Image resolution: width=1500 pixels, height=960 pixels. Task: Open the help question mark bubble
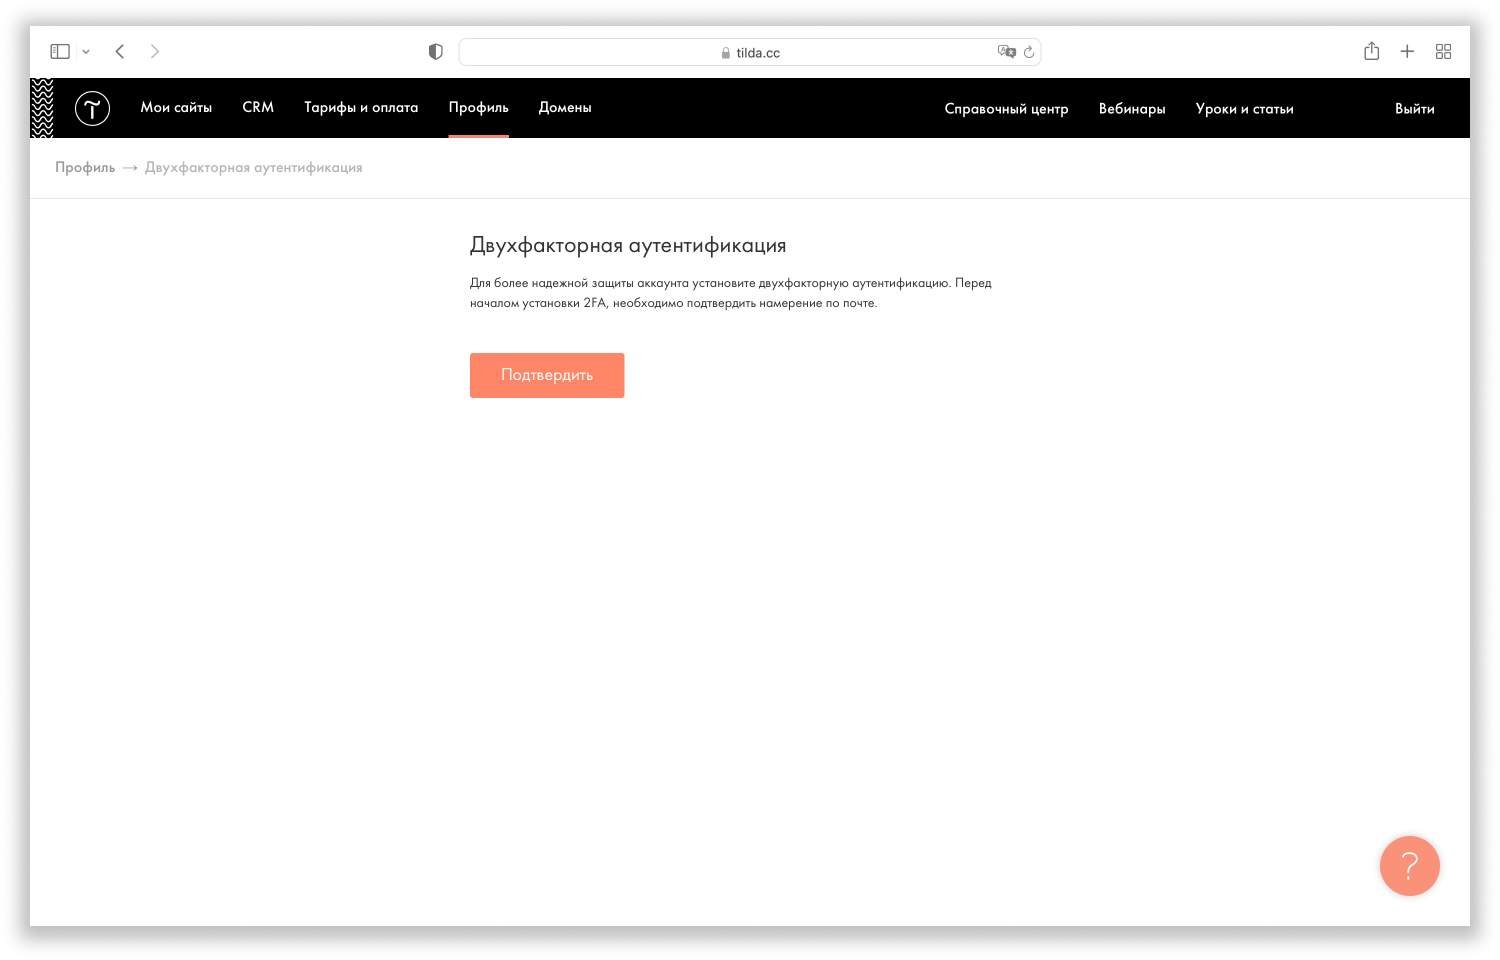click(x=1409, y=866)
